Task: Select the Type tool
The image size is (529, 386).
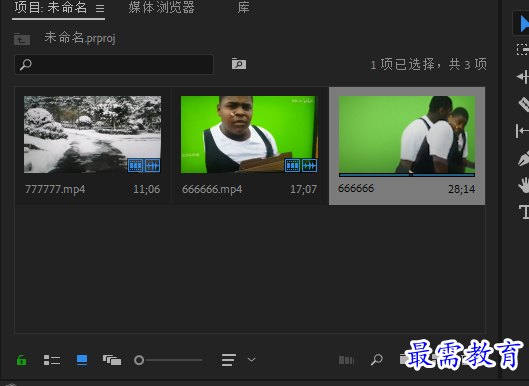Action: click(x=524, y=212)
